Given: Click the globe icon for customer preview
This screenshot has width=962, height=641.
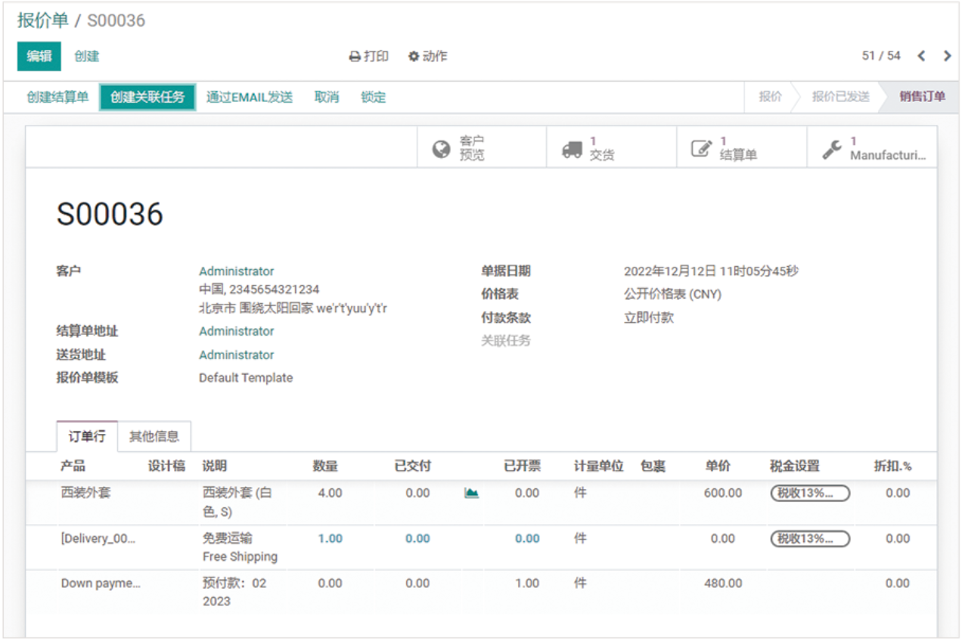Looking at the screenshot, I should (441, 149).
